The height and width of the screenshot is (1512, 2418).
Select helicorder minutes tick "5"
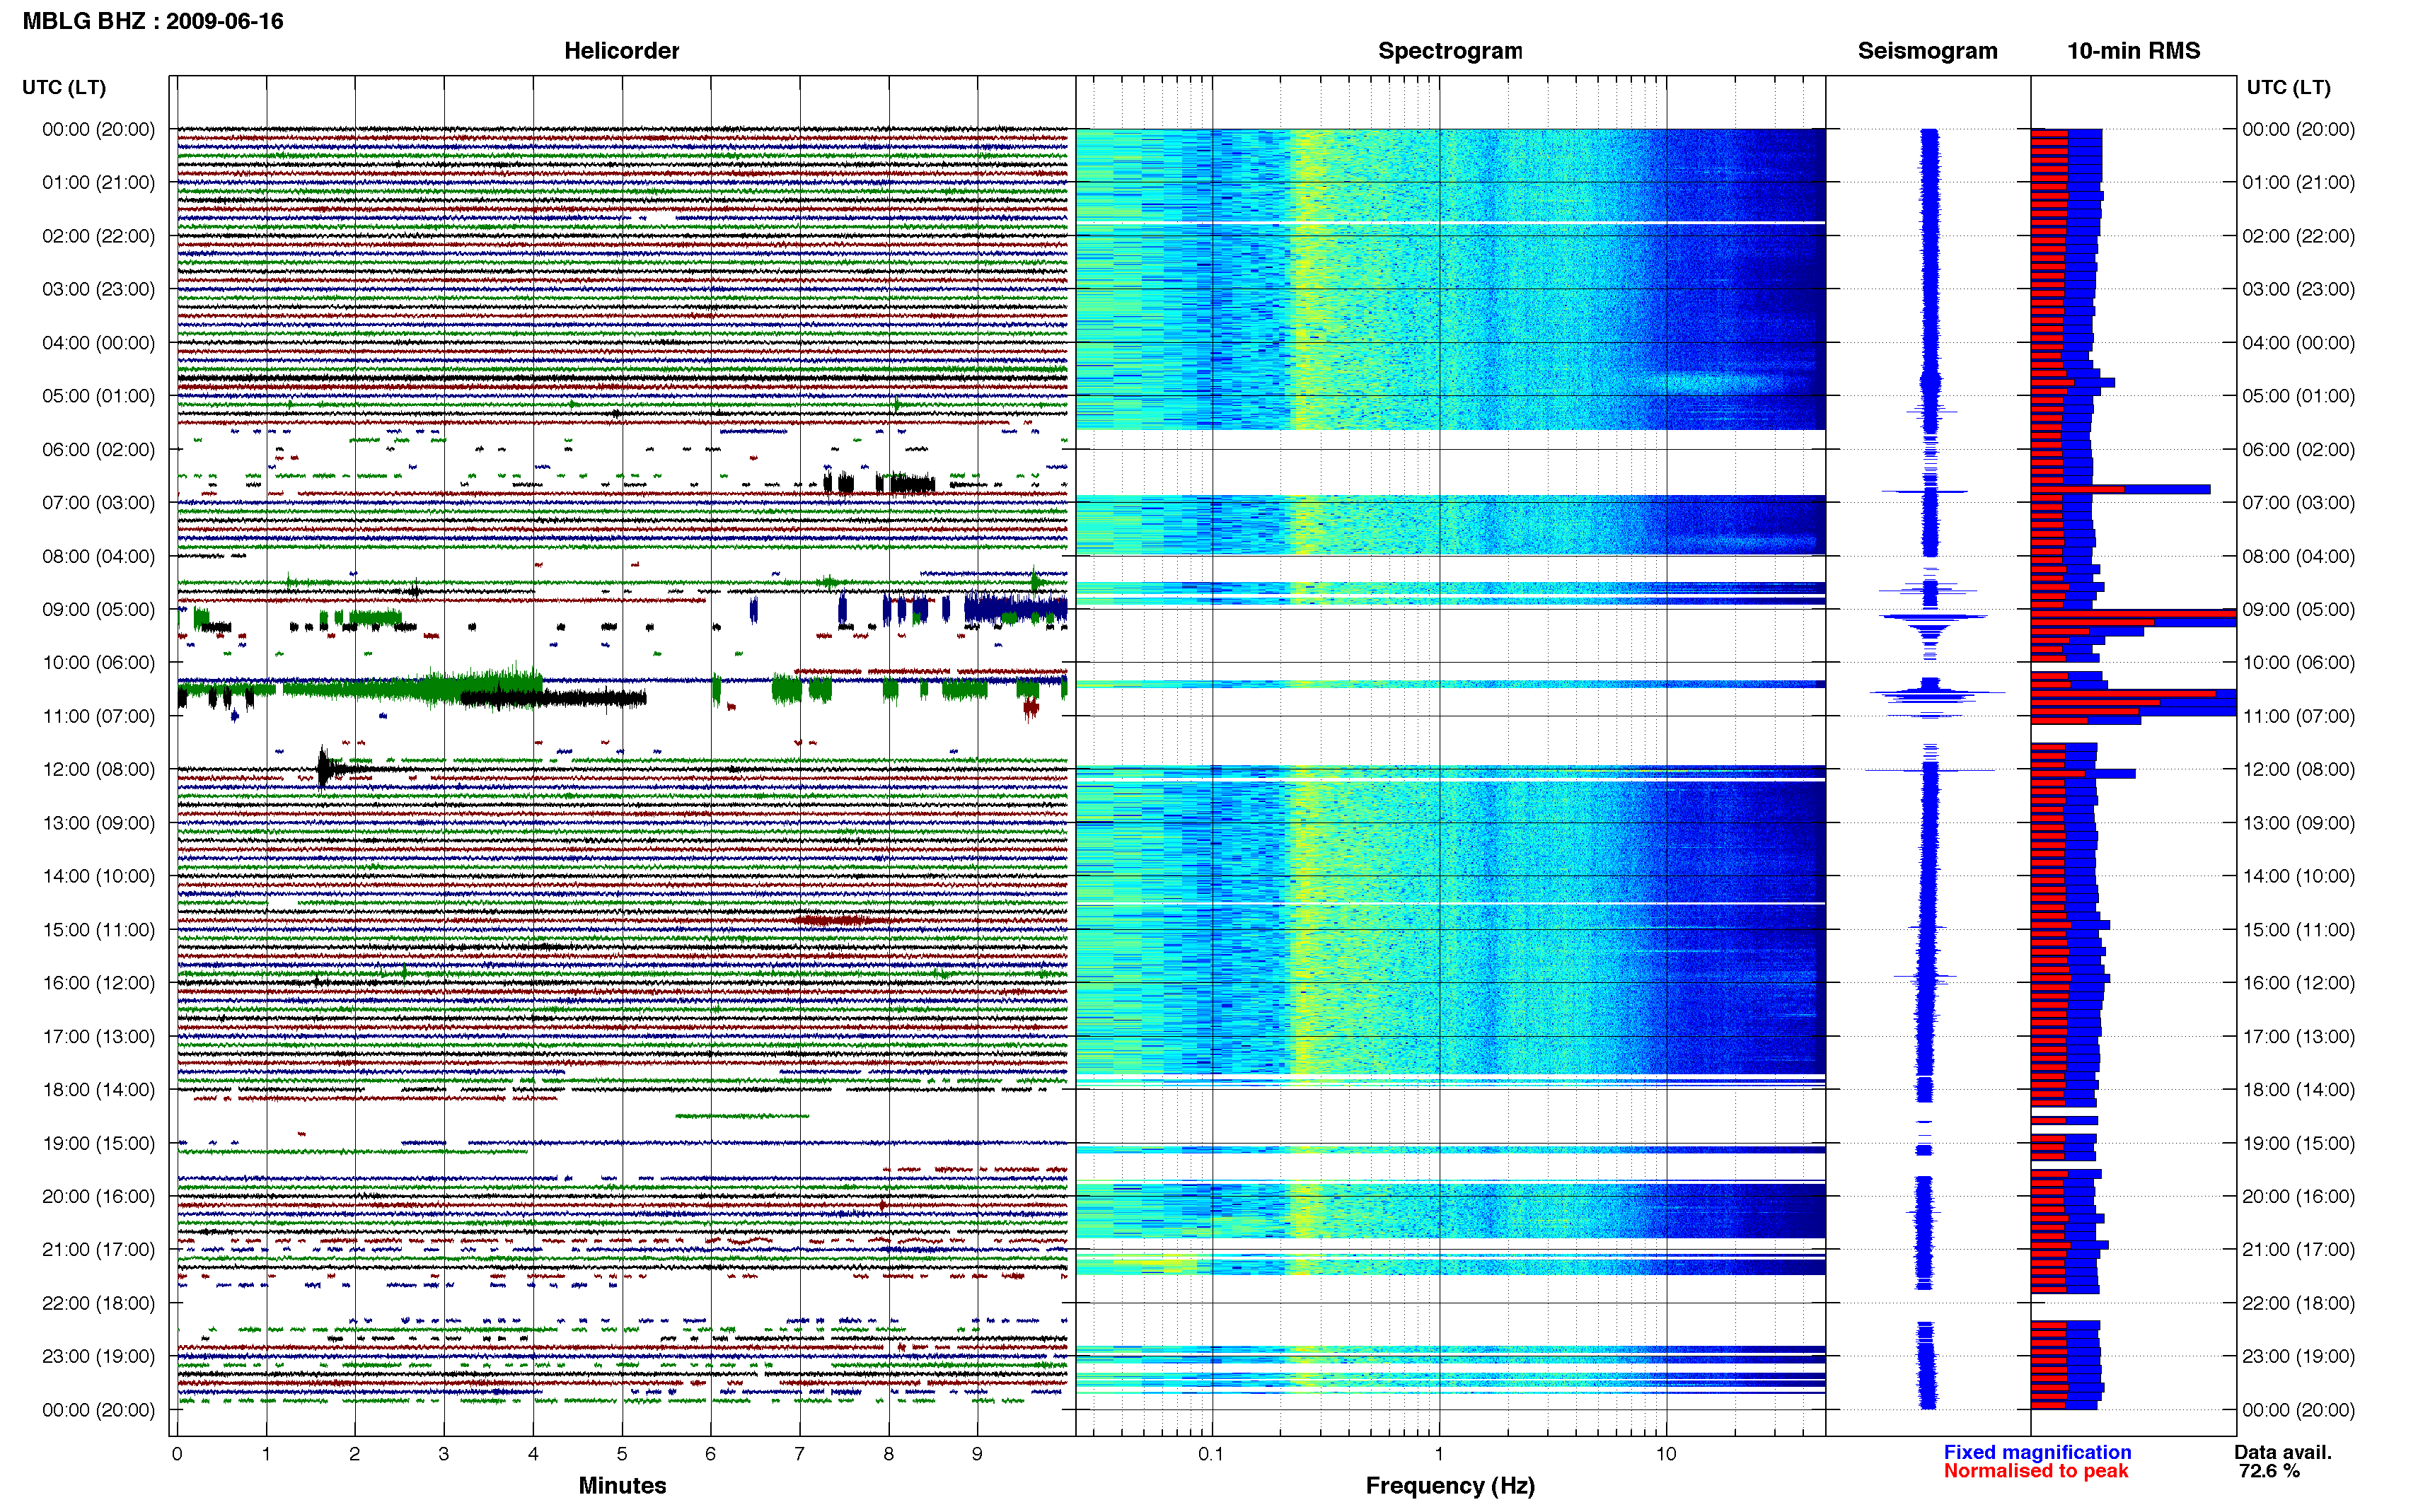pos(622,1454)
